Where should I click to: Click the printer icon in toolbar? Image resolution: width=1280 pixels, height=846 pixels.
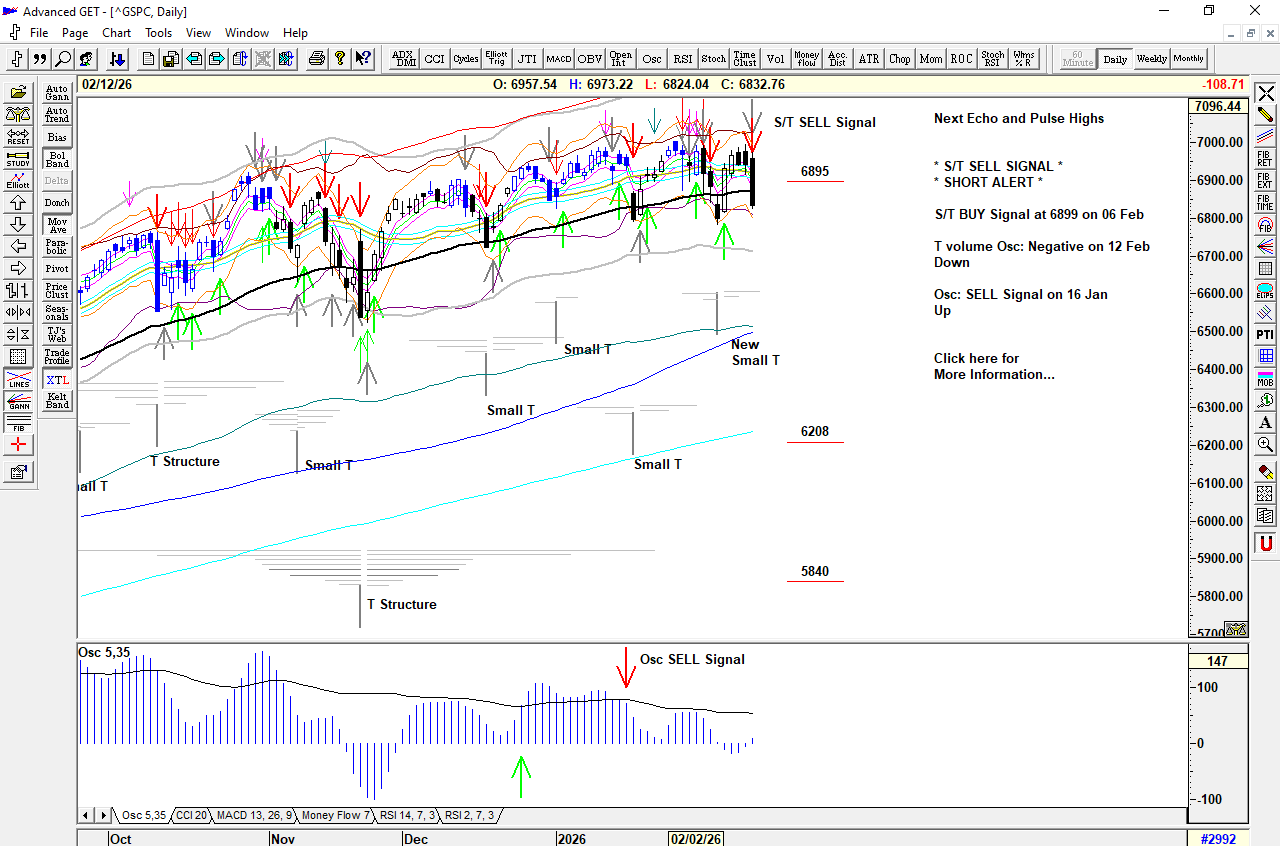pos(317,59)
